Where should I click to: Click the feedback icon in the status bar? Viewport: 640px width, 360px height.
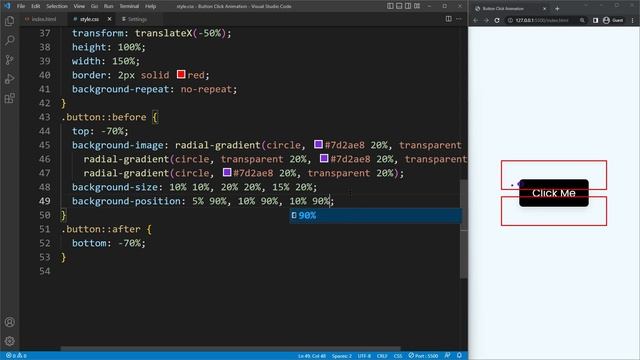[448, 356]
